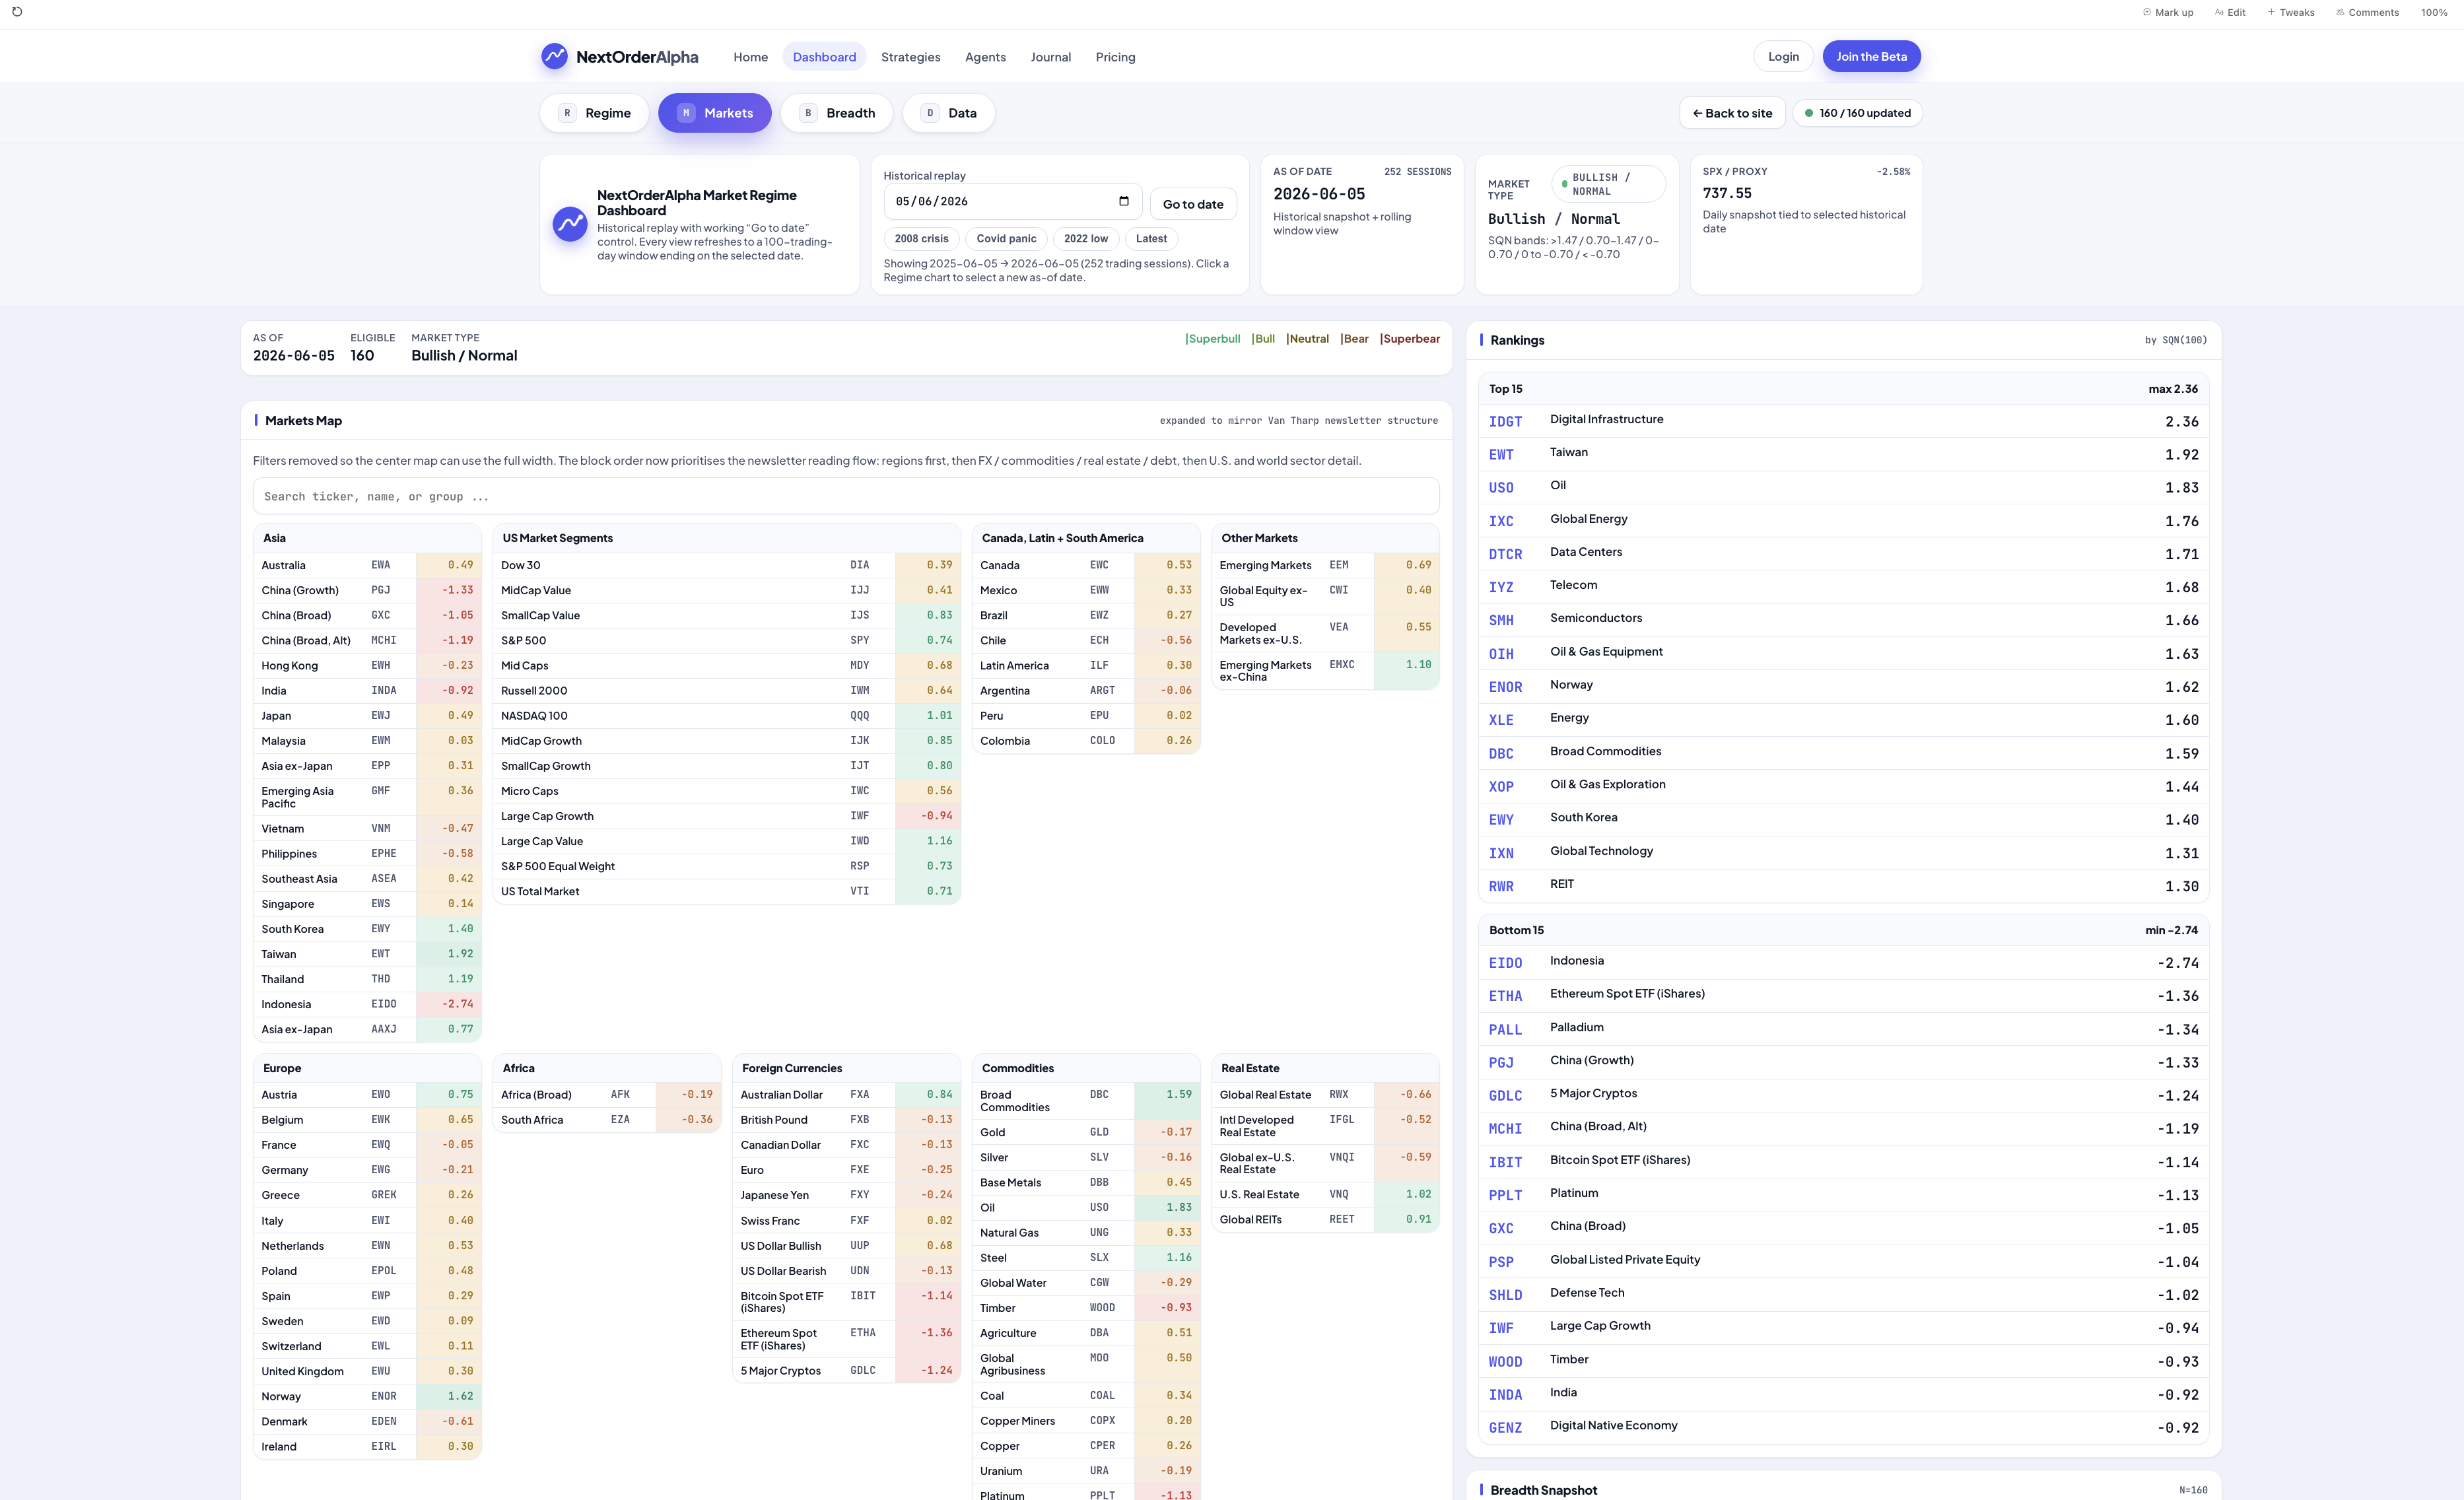Click the IDGT ticker in Top 15
The height and width of the screenshot is (1500, 2464).
[1505, 422]
